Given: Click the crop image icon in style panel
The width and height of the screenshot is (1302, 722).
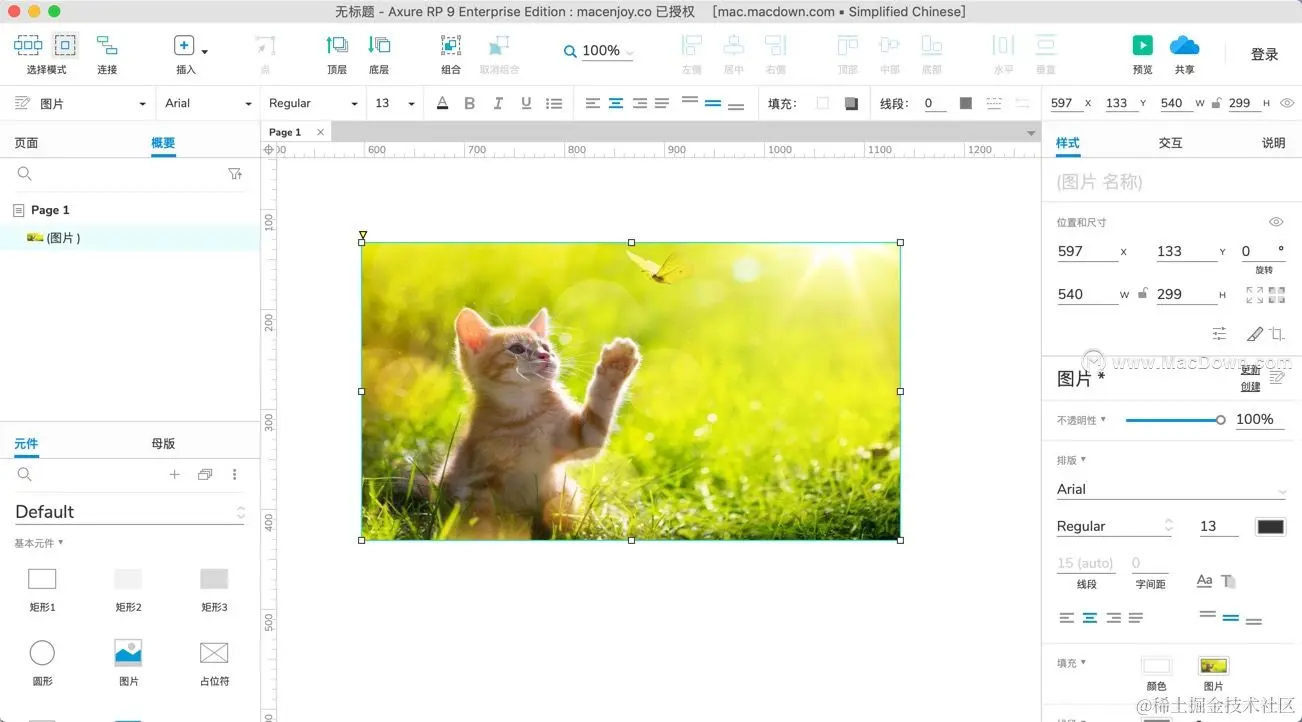Looking at the screenshot, I should [x=1277, y=334].
